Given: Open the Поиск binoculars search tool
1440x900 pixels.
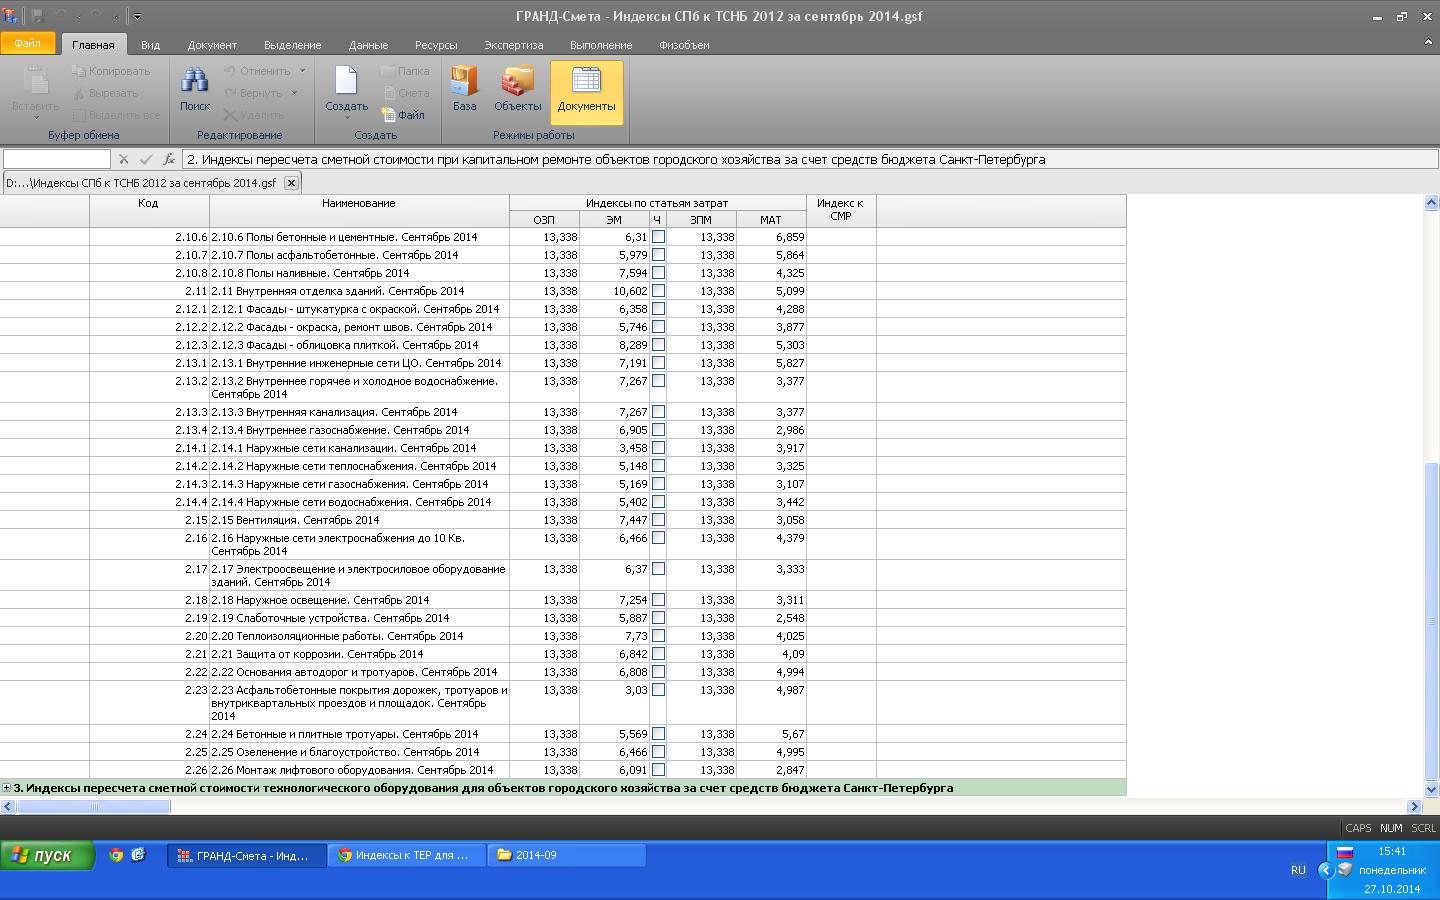Looking at the screenshot, I should (x=194, y=90).
